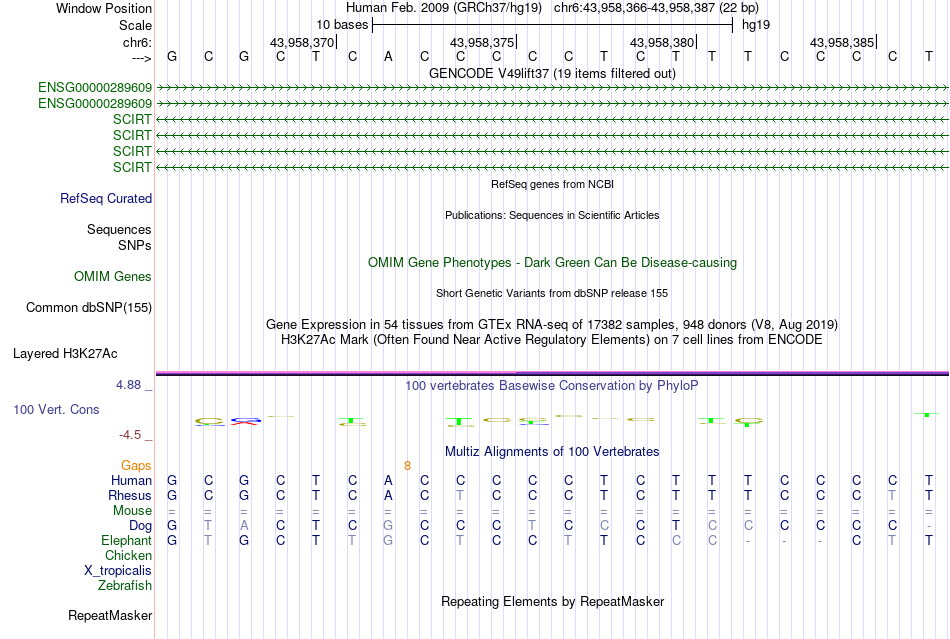Click the RepeatMasker track label

[x=110, y=615]
